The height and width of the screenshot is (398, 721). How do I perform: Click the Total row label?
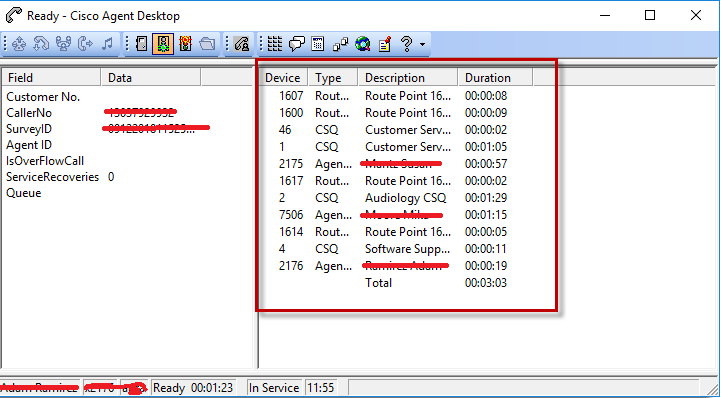point(378,283)
